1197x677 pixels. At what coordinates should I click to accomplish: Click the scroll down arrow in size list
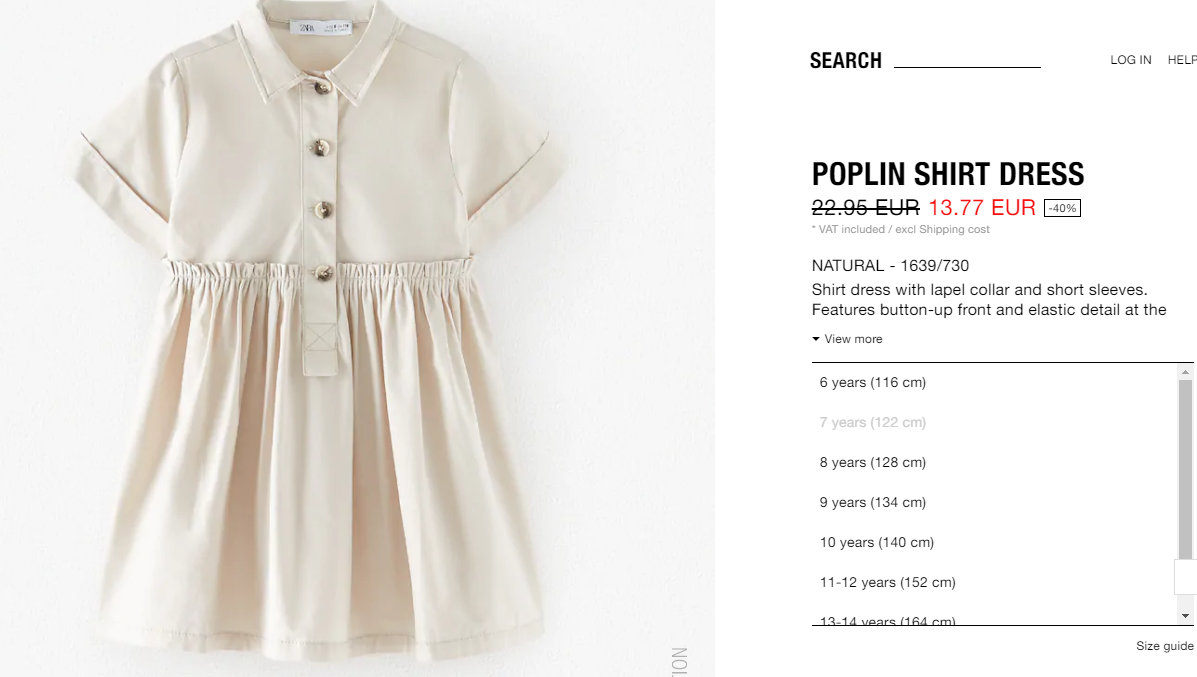tap(1185, 616)
